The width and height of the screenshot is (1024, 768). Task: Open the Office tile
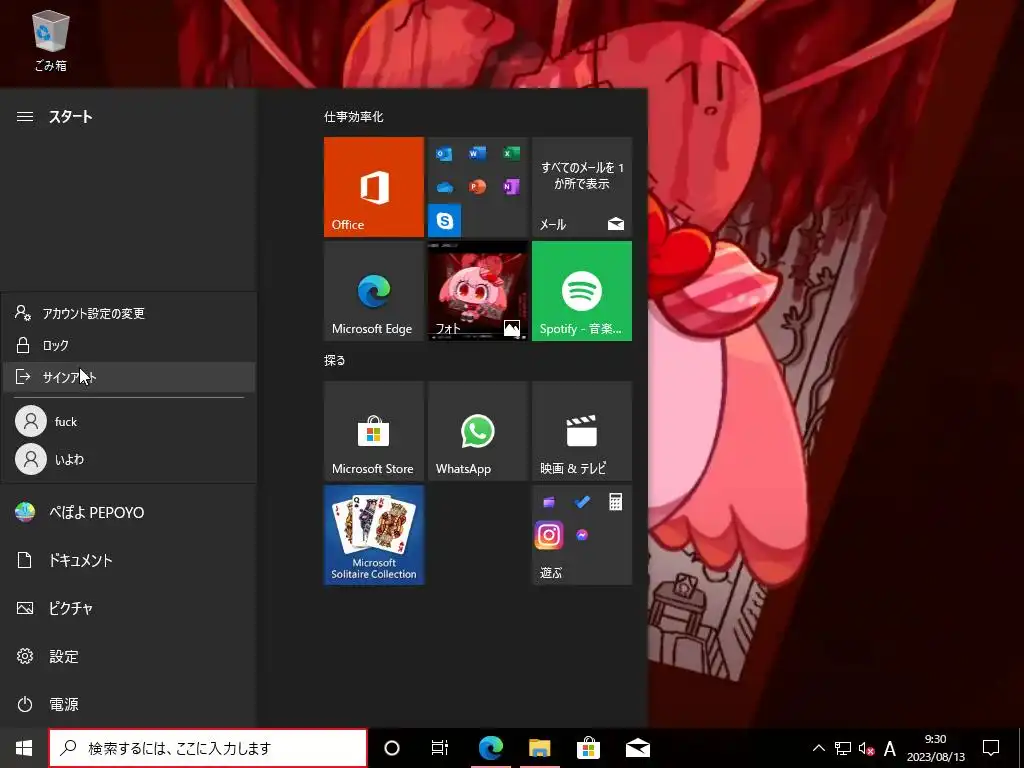(x=374, y=187)
